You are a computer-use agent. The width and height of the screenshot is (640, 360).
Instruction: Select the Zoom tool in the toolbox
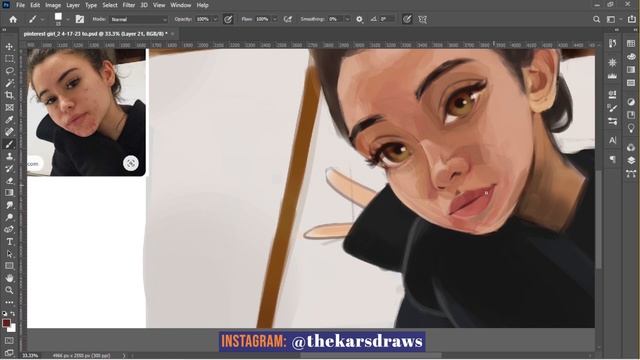coord(9,290)
